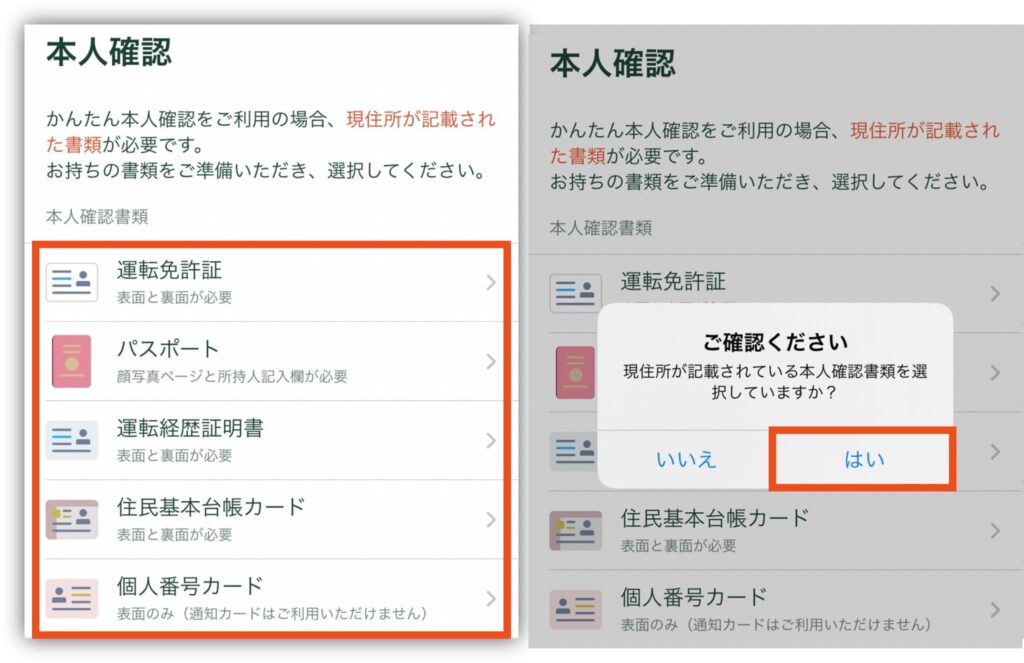Tap the dimmed 個人番号カード label on the right screen
This screenshot has height=663, width=1024.
pos(693,597)
